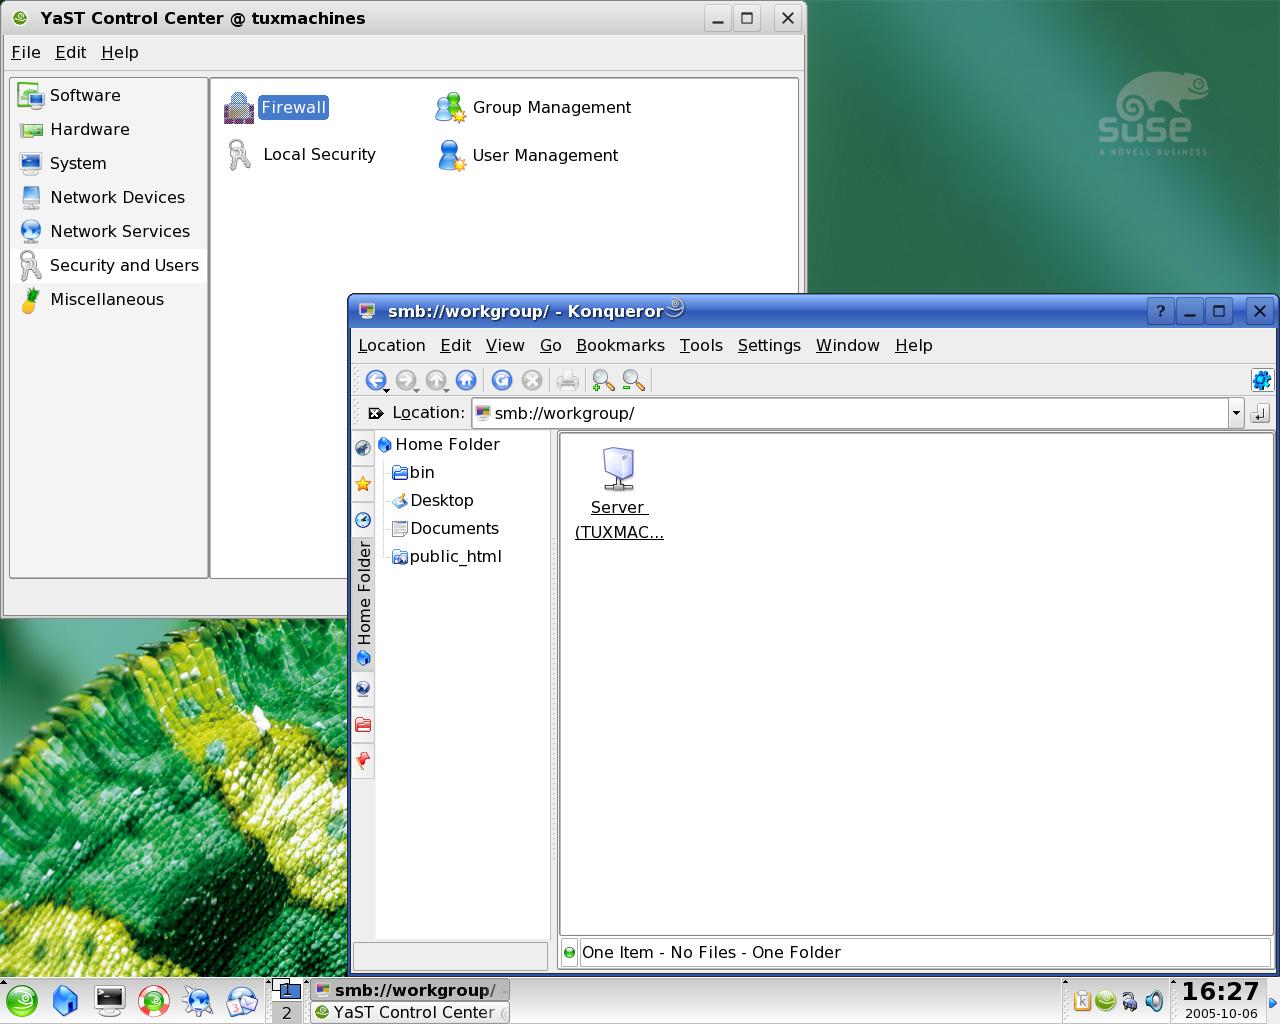Click the power plug tray icon
1280x1024 pixels.
point(1129,1000)
